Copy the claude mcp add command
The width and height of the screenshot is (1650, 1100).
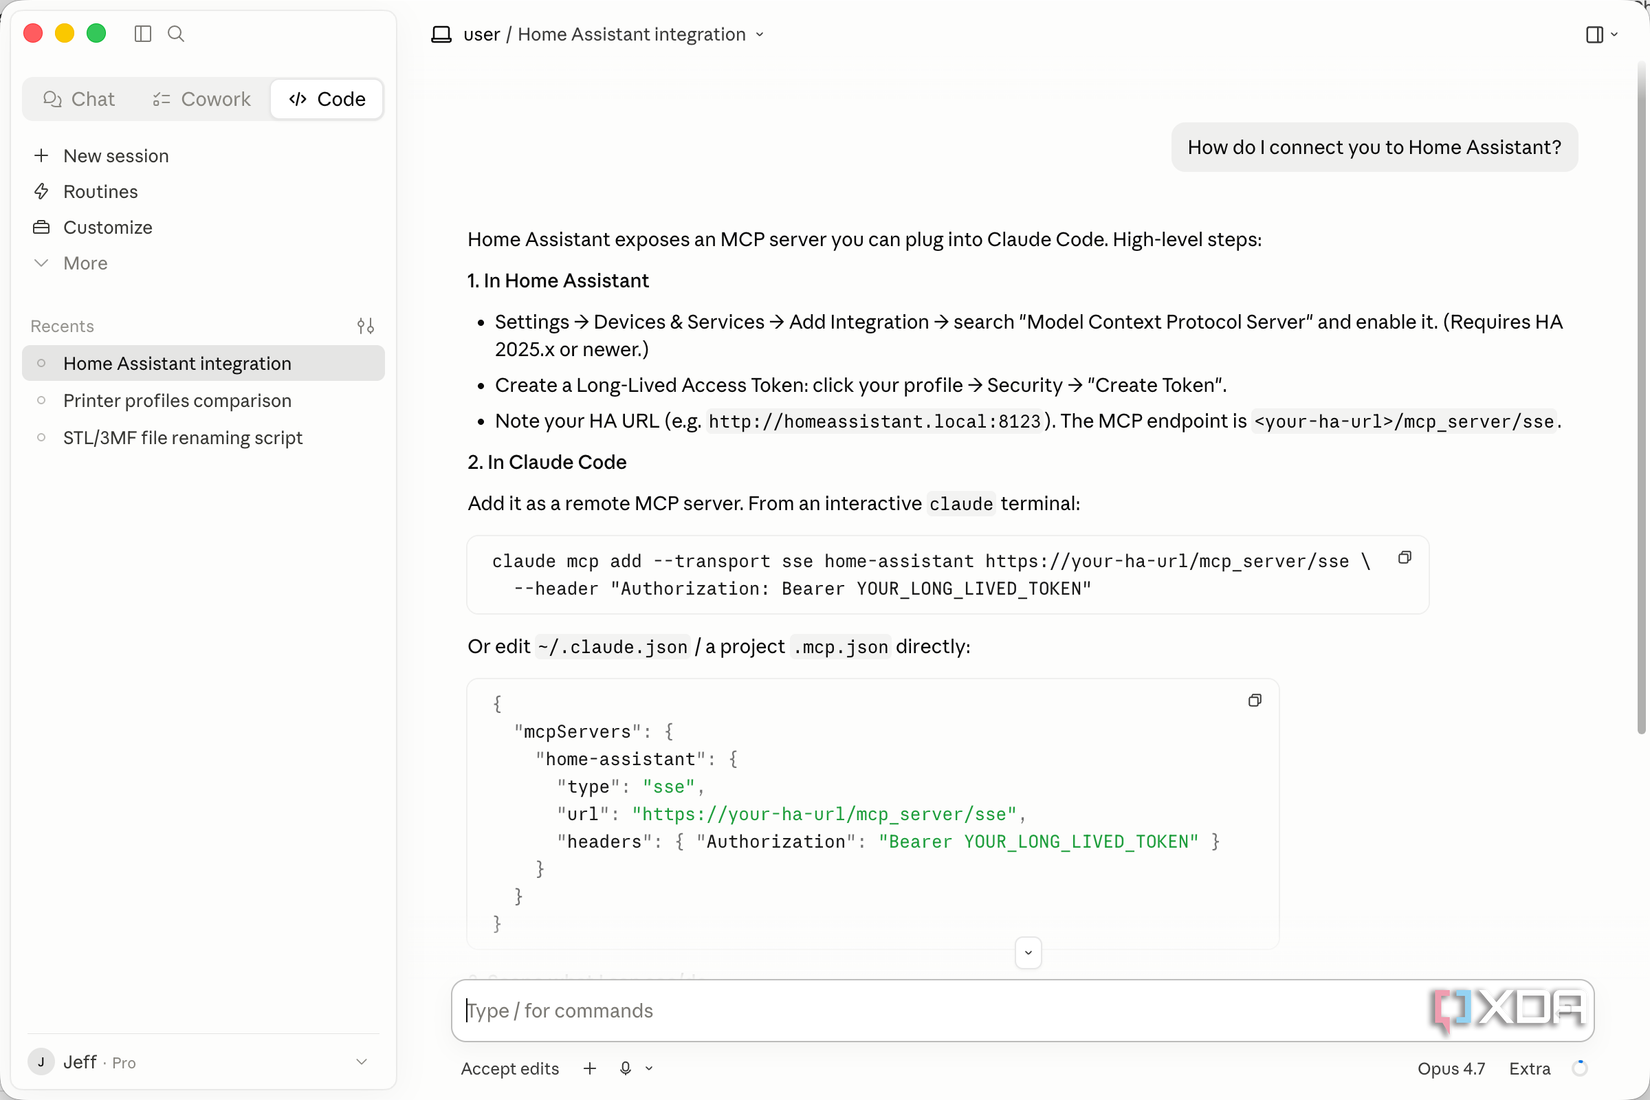click(1405, 558)
